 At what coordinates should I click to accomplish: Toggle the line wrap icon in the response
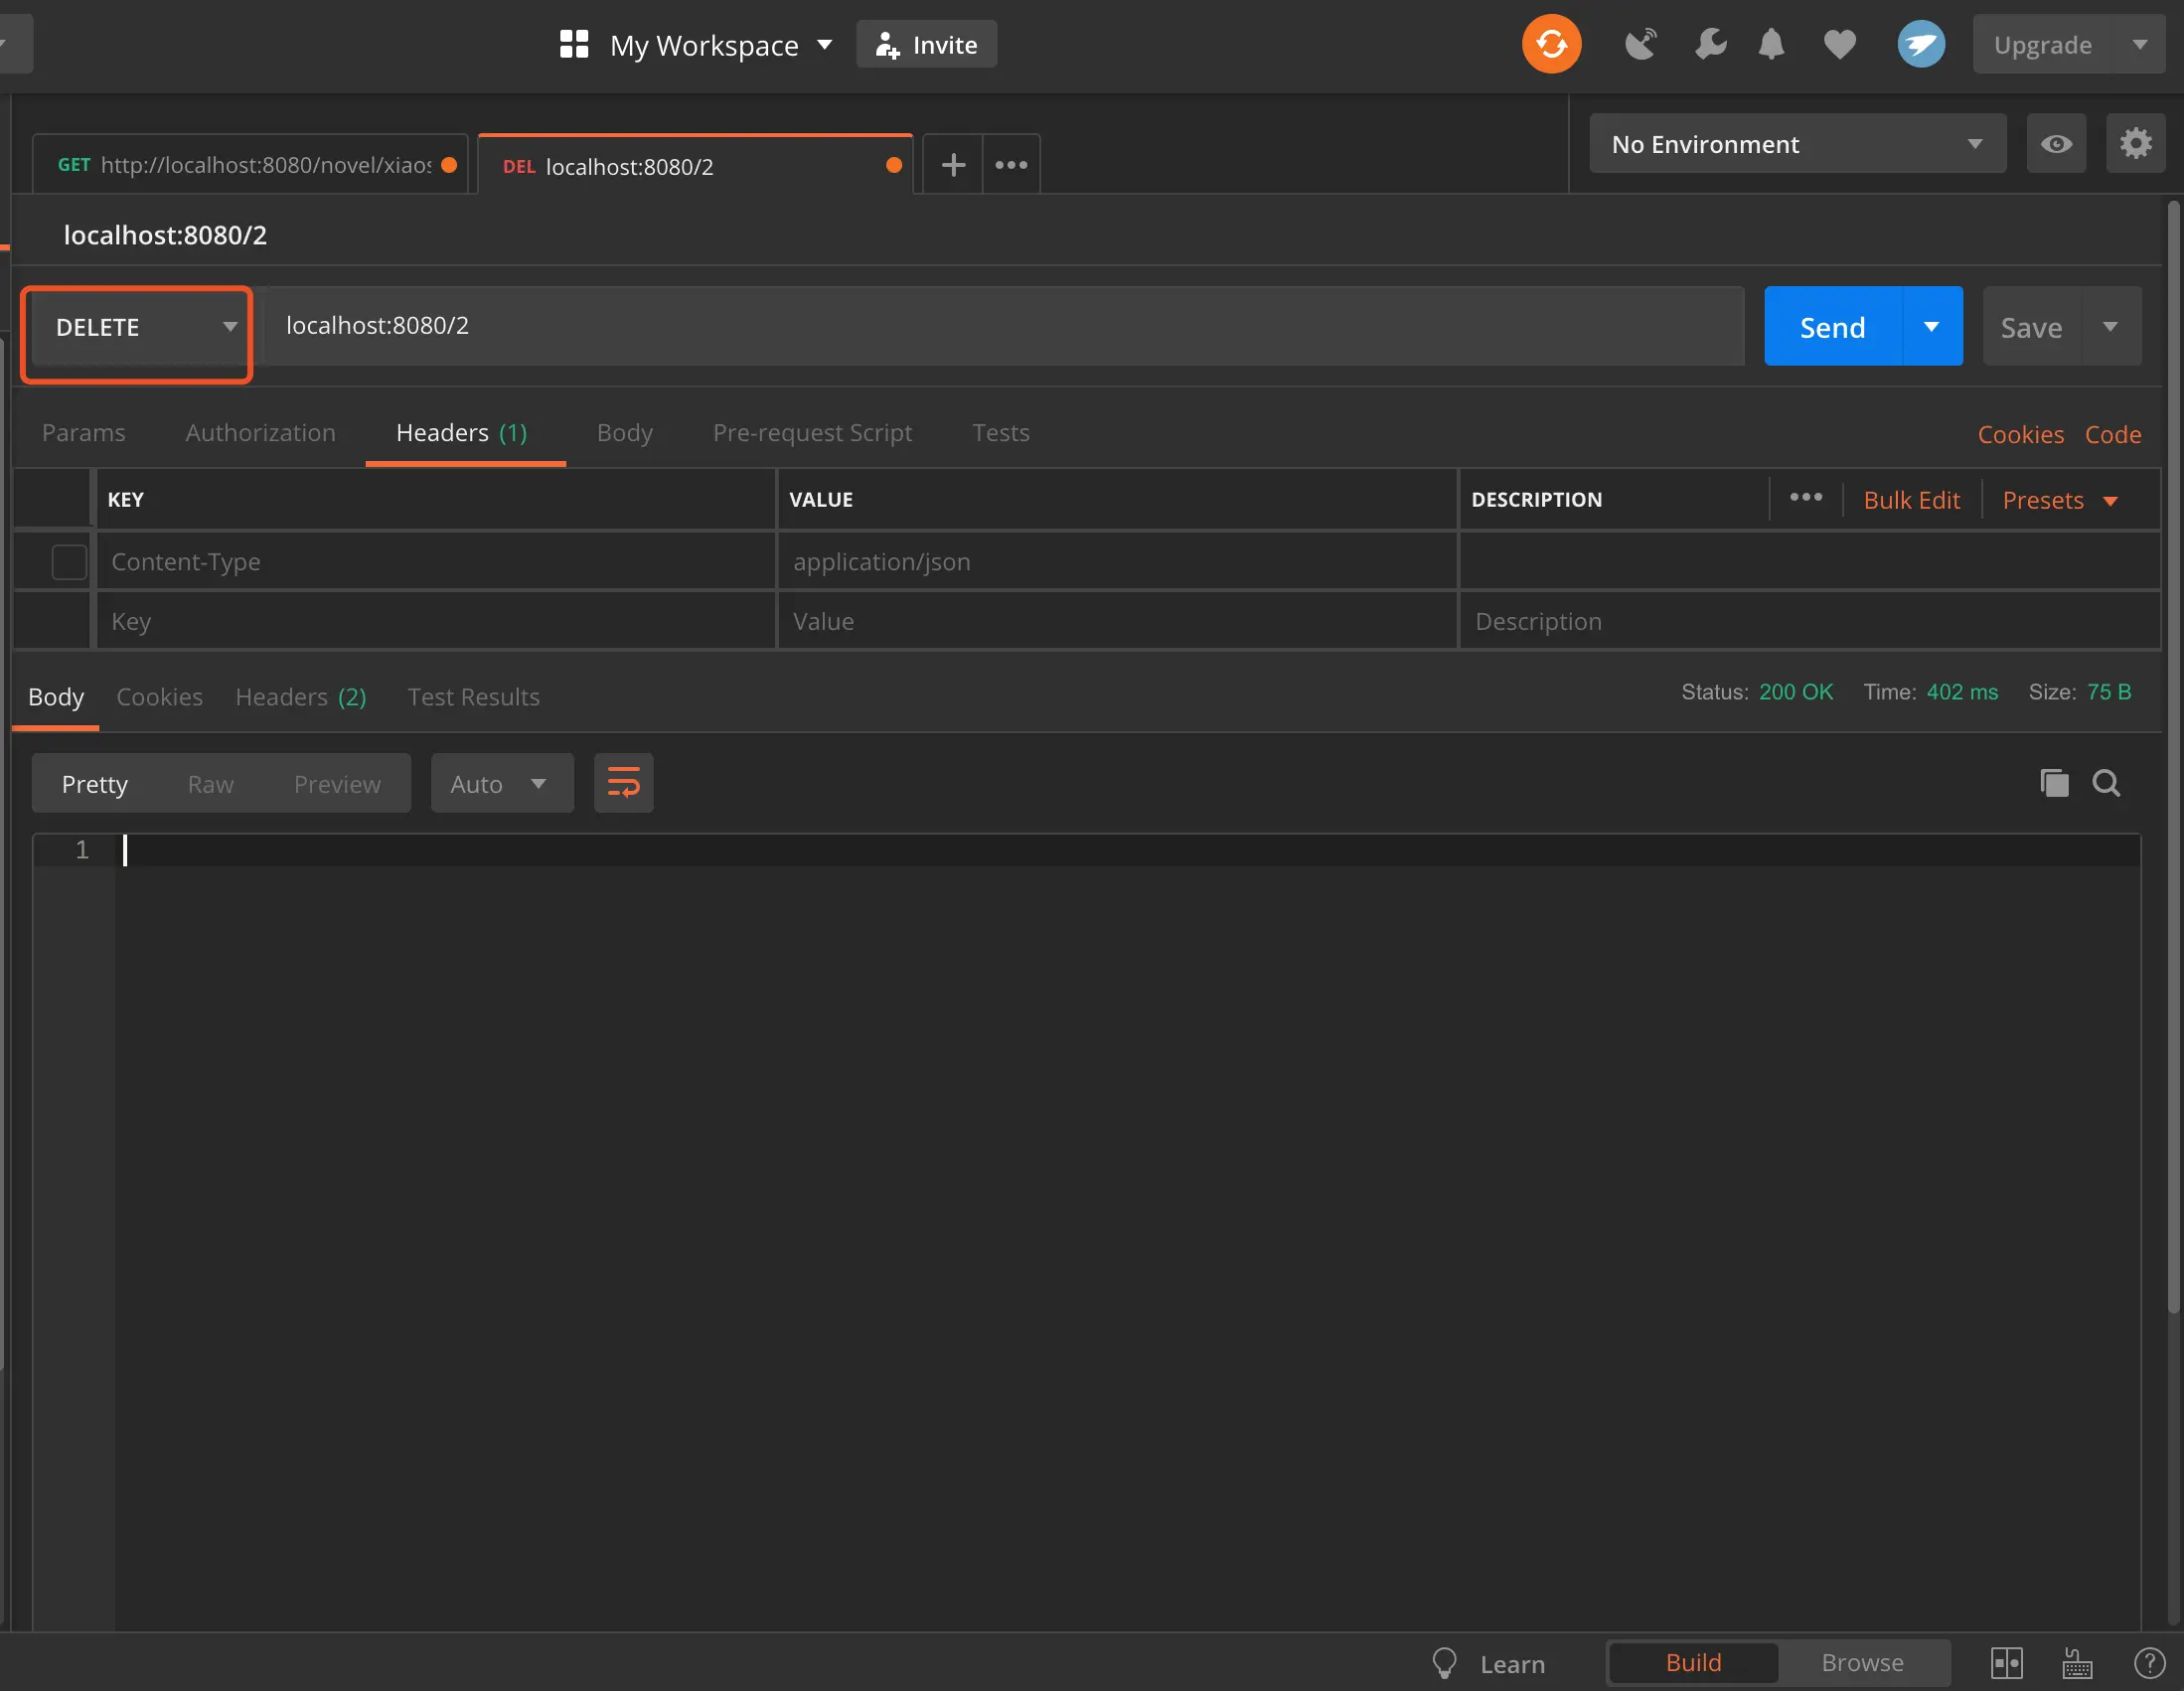click(623, 783)
